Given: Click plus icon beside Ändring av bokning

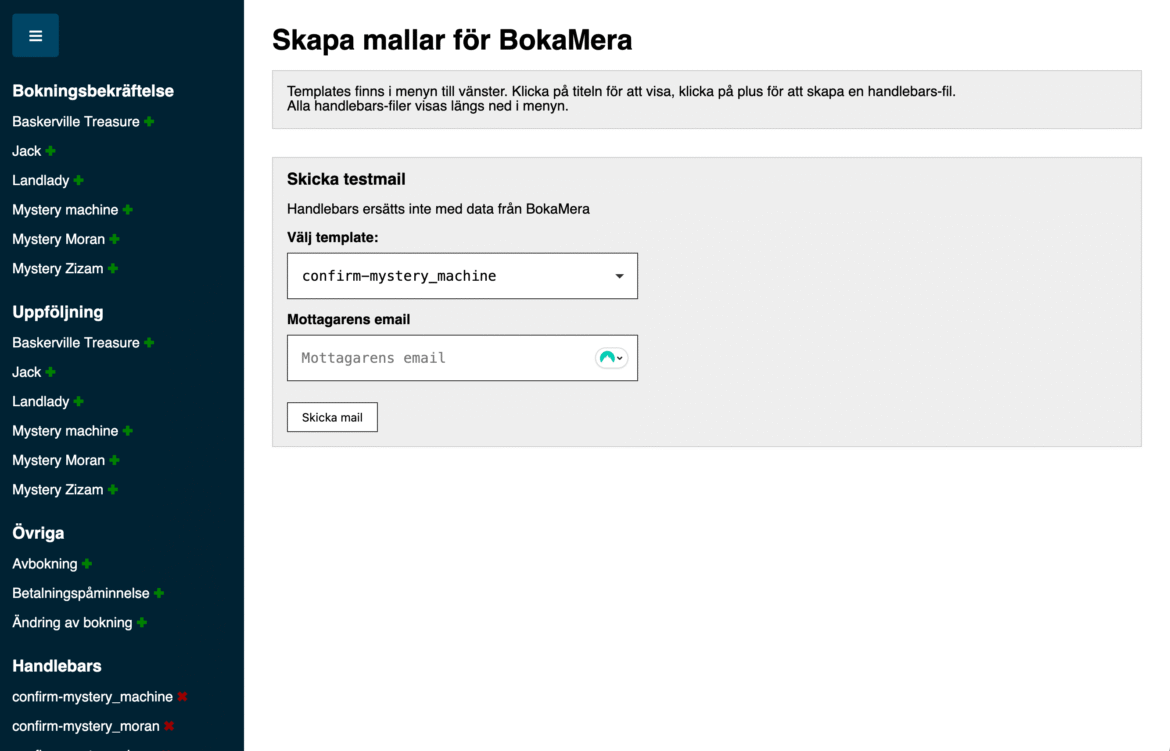Looking at the screenshot, I should [x=141, y=623].
